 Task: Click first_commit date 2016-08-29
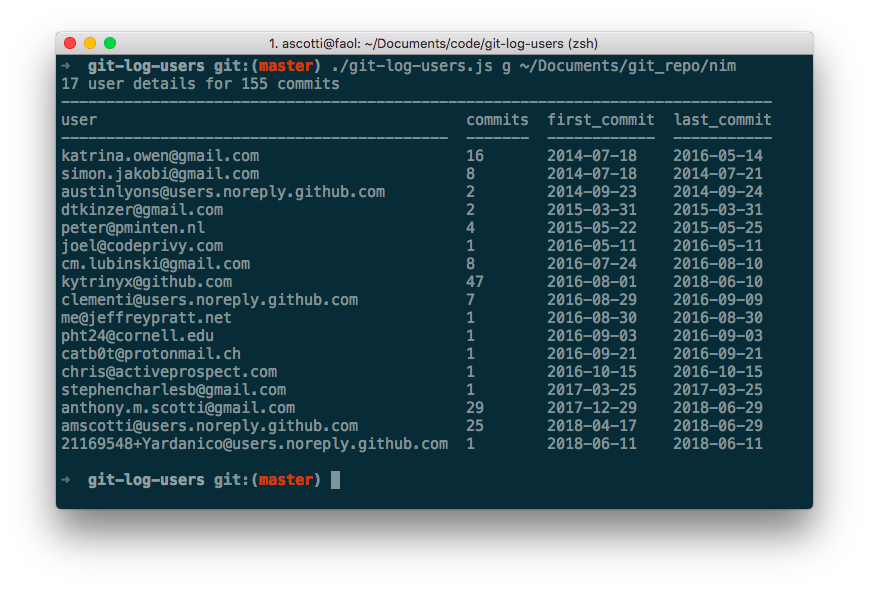[592, 300]
